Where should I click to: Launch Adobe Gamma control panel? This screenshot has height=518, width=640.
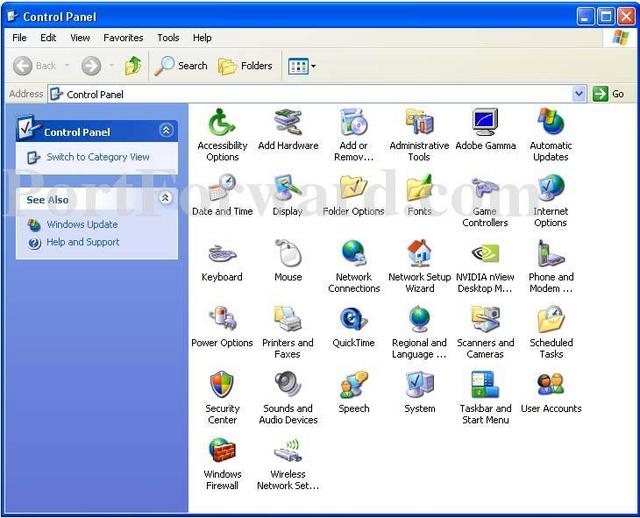(x=485, y=123)
